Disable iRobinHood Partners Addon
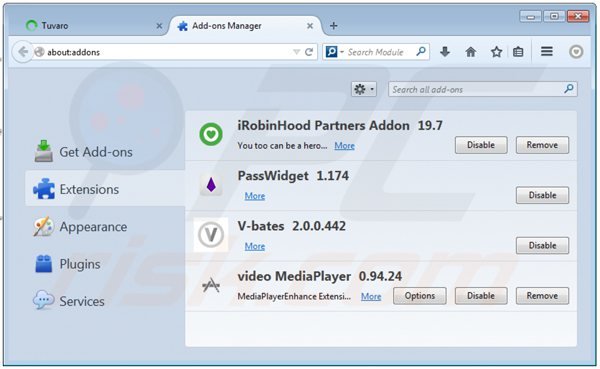Screen dimensions: 600x369 click(x=481, y=145)
